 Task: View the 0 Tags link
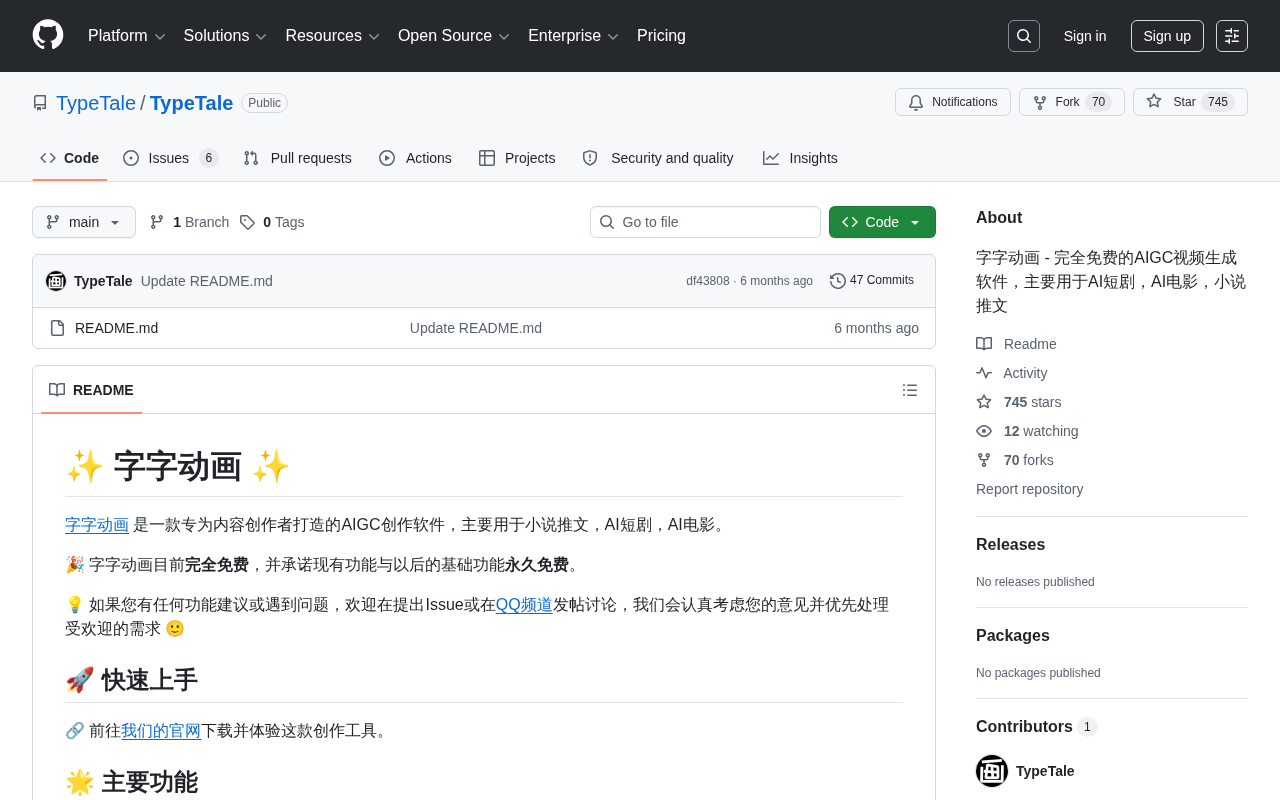click(272, 222)
